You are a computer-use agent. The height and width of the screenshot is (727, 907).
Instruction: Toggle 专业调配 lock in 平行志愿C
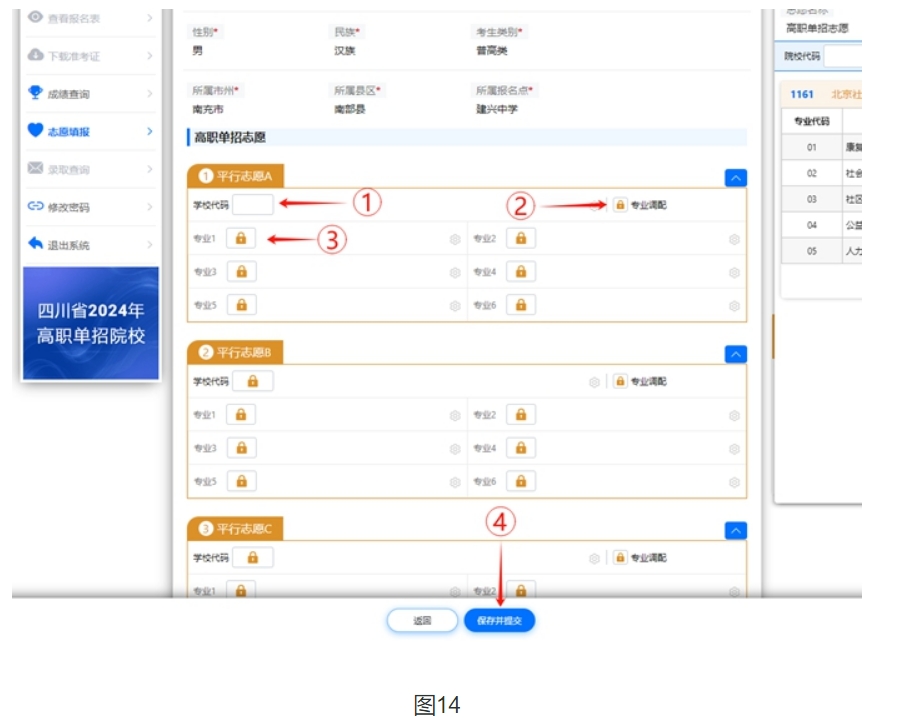[x=620, y=557]
